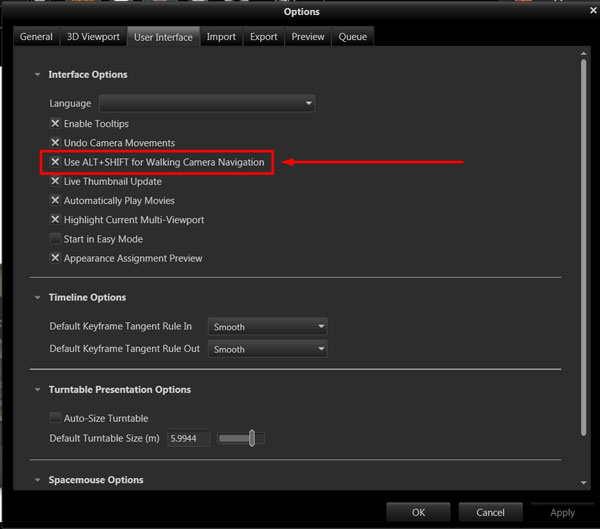Enable Auto-Size Turntable checkbox
Screen dimensions: 600x529
55,418
